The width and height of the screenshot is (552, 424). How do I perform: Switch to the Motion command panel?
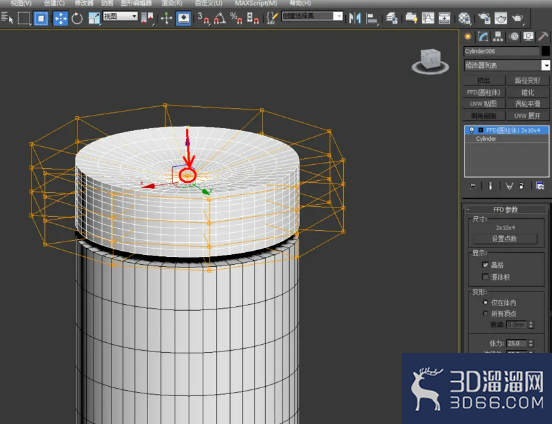513,37
